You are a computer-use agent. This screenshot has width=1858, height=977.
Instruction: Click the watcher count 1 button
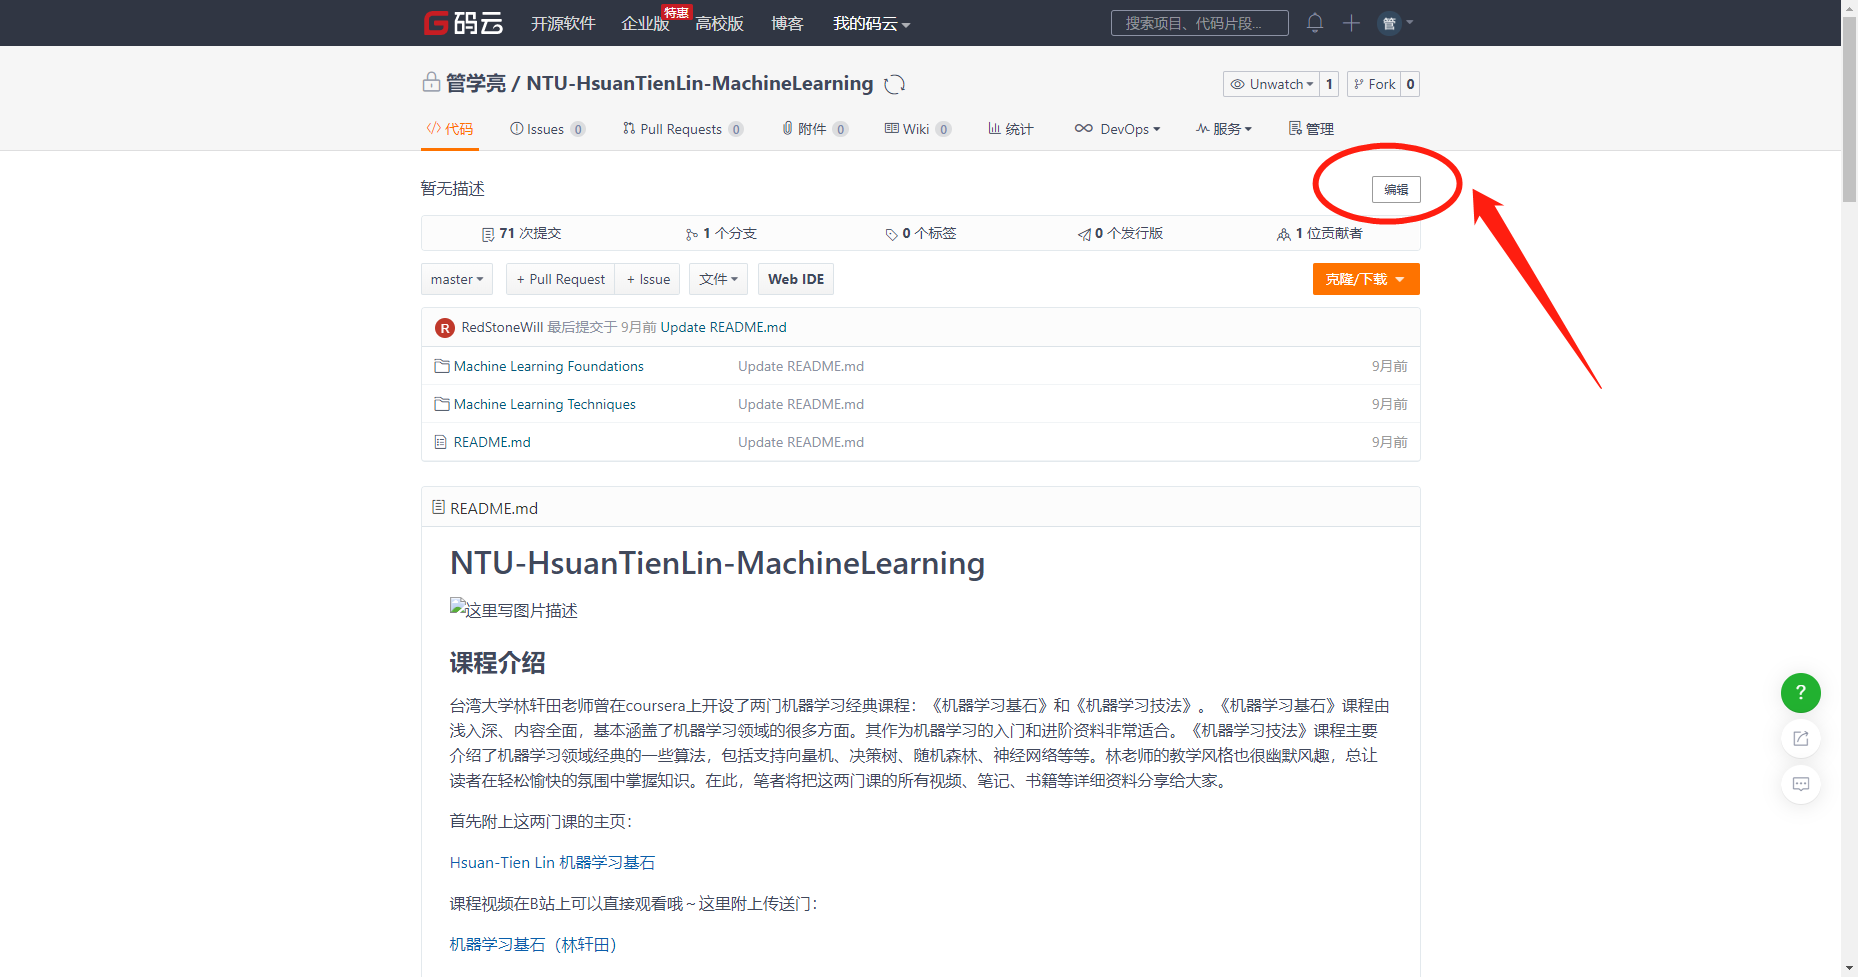[1329, 84]
